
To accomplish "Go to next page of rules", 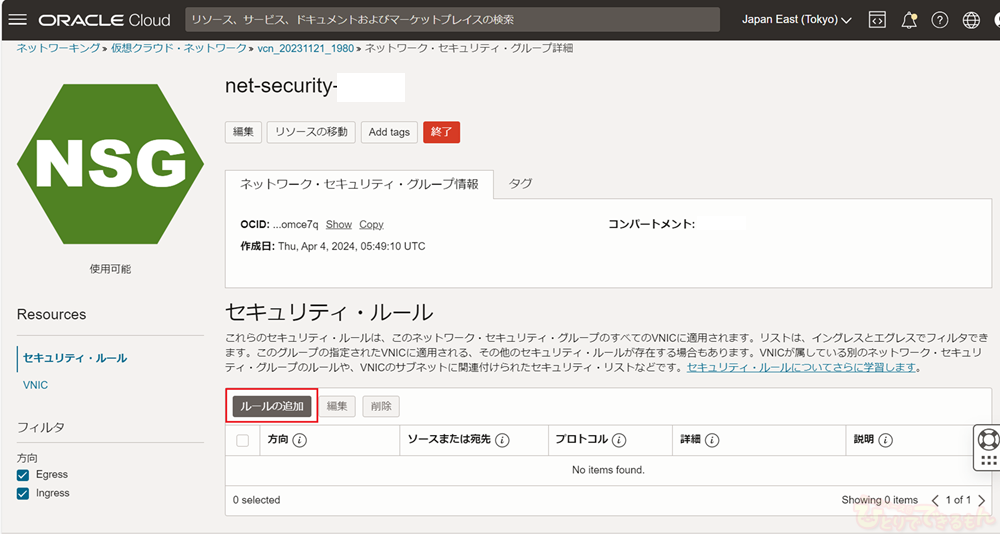I will pos(982,500).
